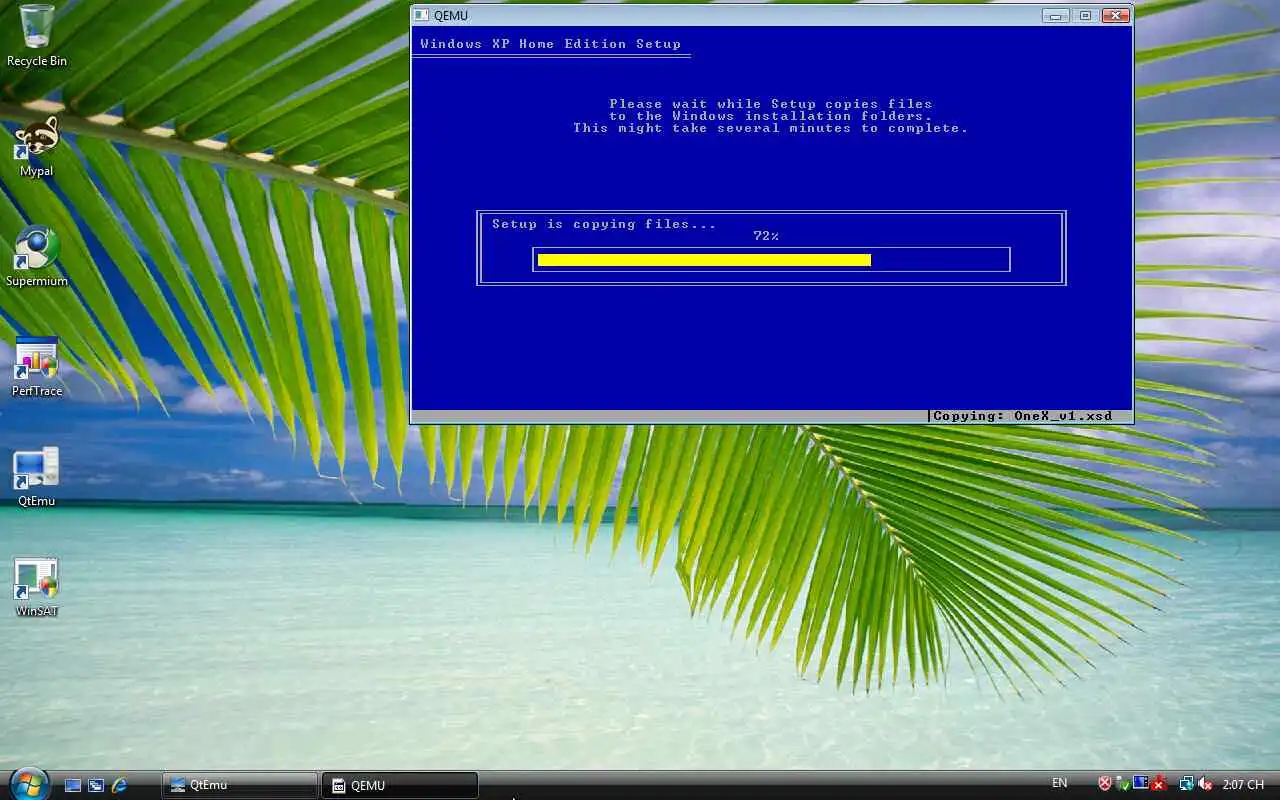Viewport: 1280px width, 800px height.
Task: Click the QEMU window title icon
Action: (x=421, y=15)
